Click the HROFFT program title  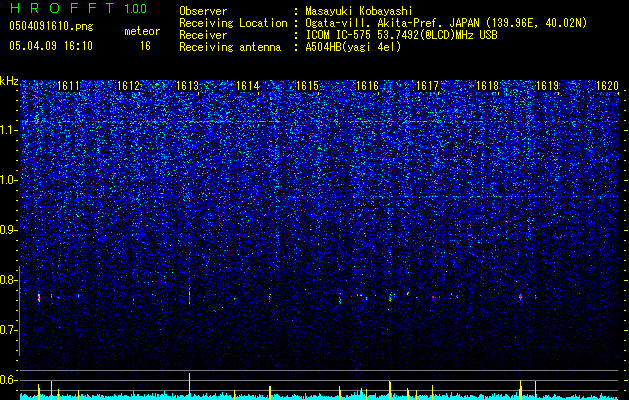point(61,8)
